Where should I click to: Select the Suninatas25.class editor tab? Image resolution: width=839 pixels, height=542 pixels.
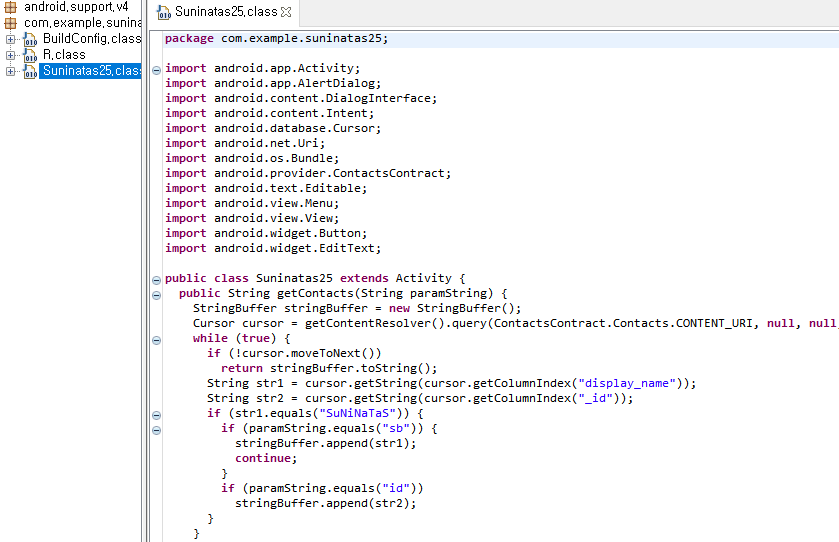click(x=225, y=12)
